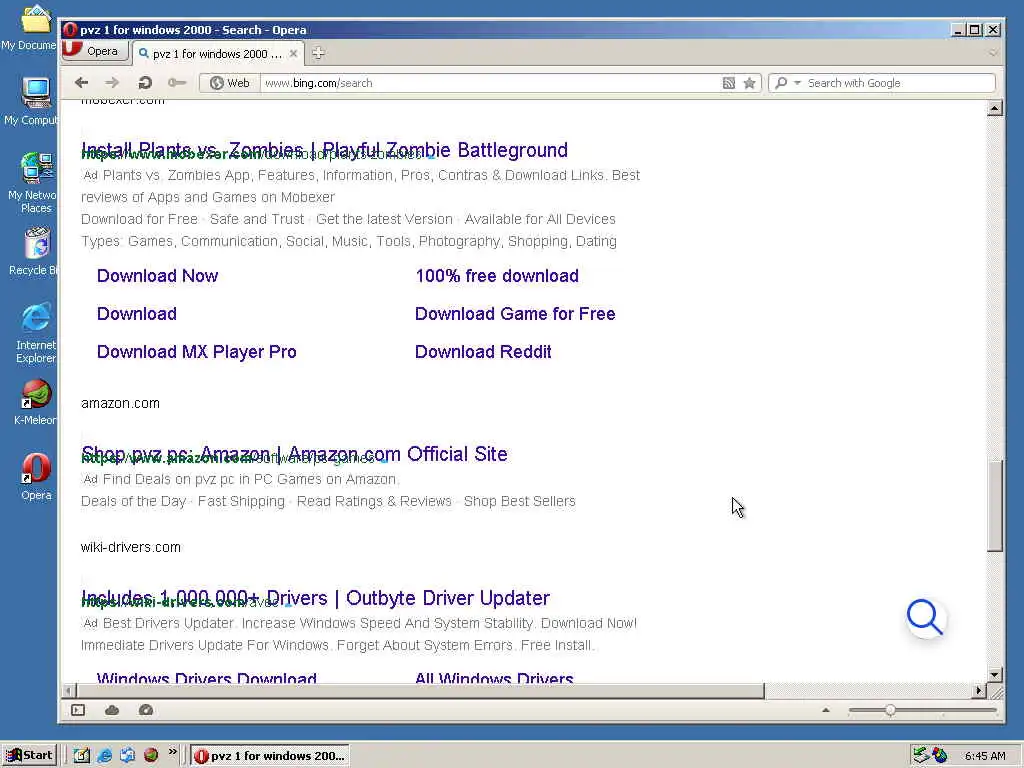Open the Download Reddit link
The image size is (1024, 768).
[x=483, y=351]
